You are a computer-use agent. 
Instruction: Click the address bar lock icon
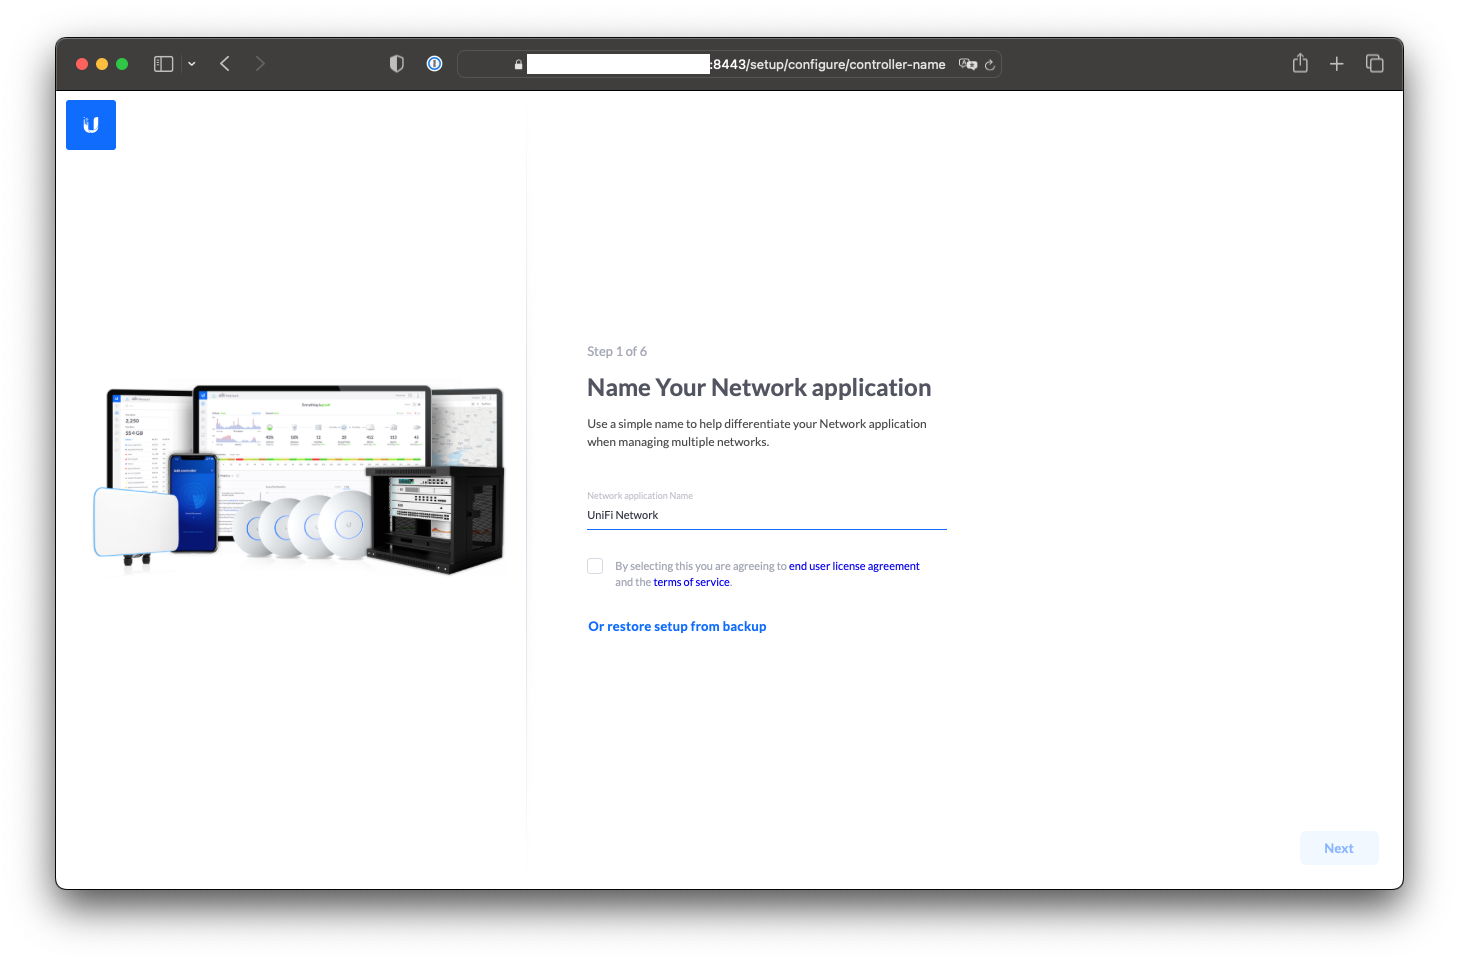[518, 65]
